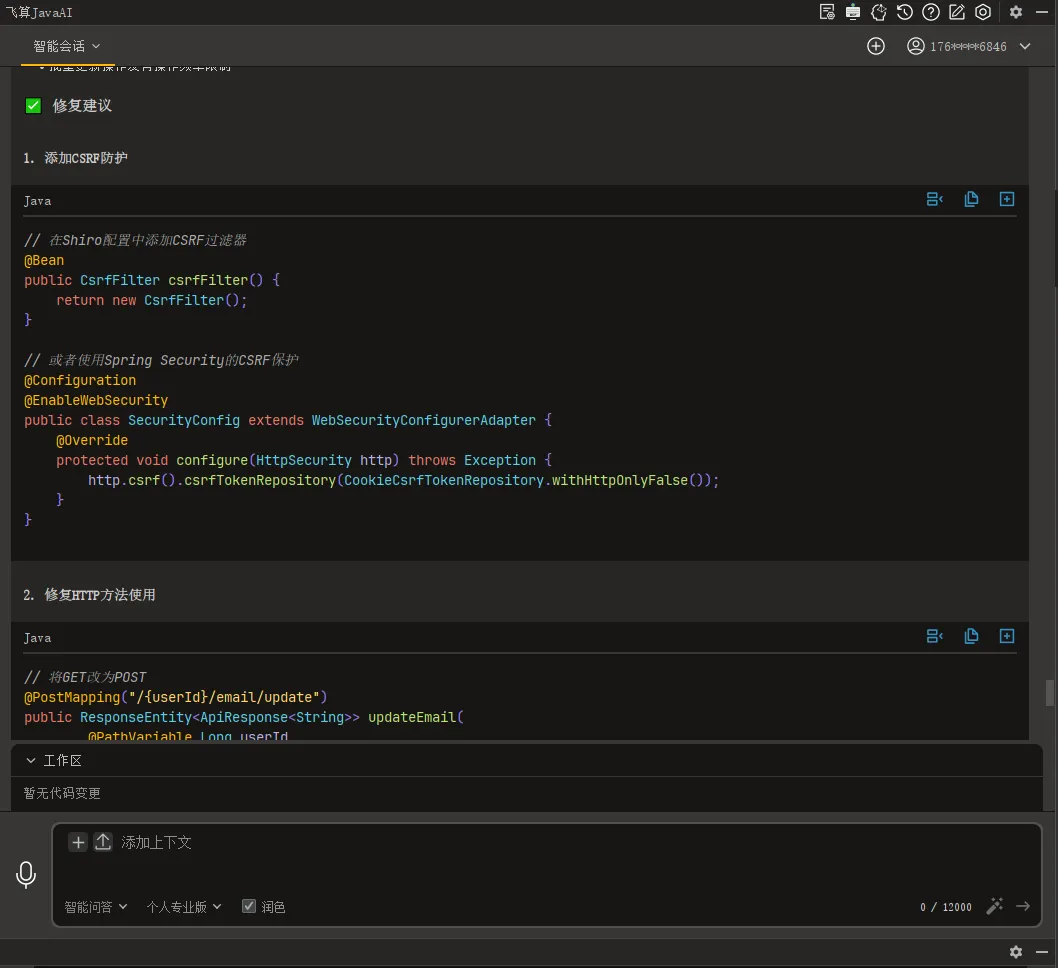Open the hexagon settings icon
Screen dimensions: 1058x968
[x=983, y=12]
